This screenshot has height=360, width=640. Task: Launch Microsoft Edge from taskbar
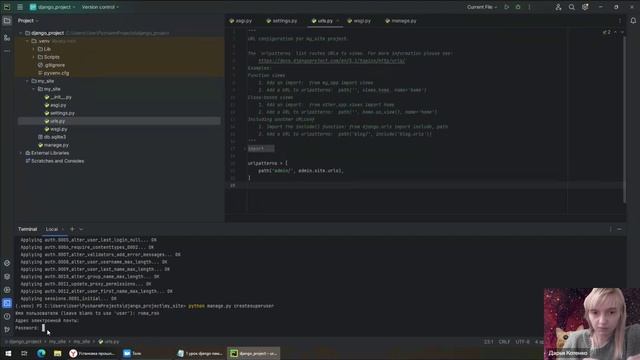(41, 353)
